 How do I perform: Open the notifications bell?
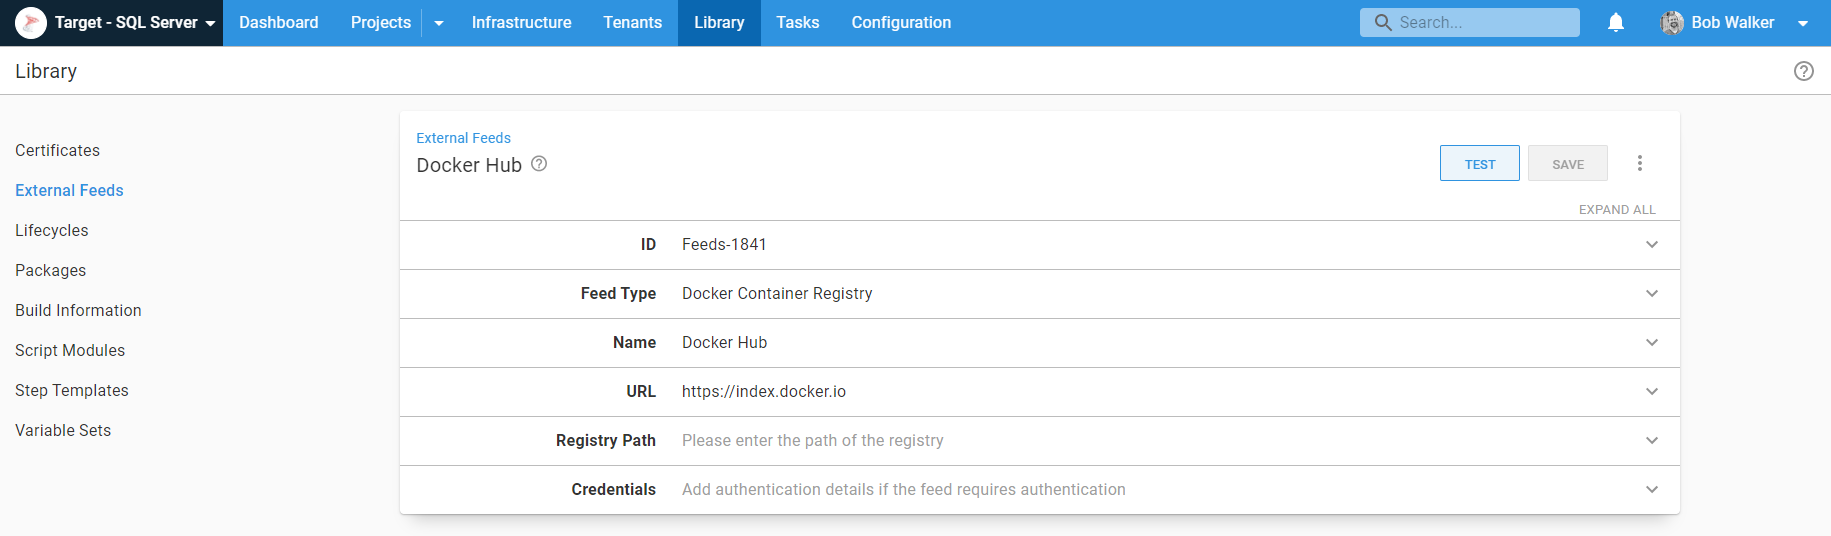coord(1616,22)
